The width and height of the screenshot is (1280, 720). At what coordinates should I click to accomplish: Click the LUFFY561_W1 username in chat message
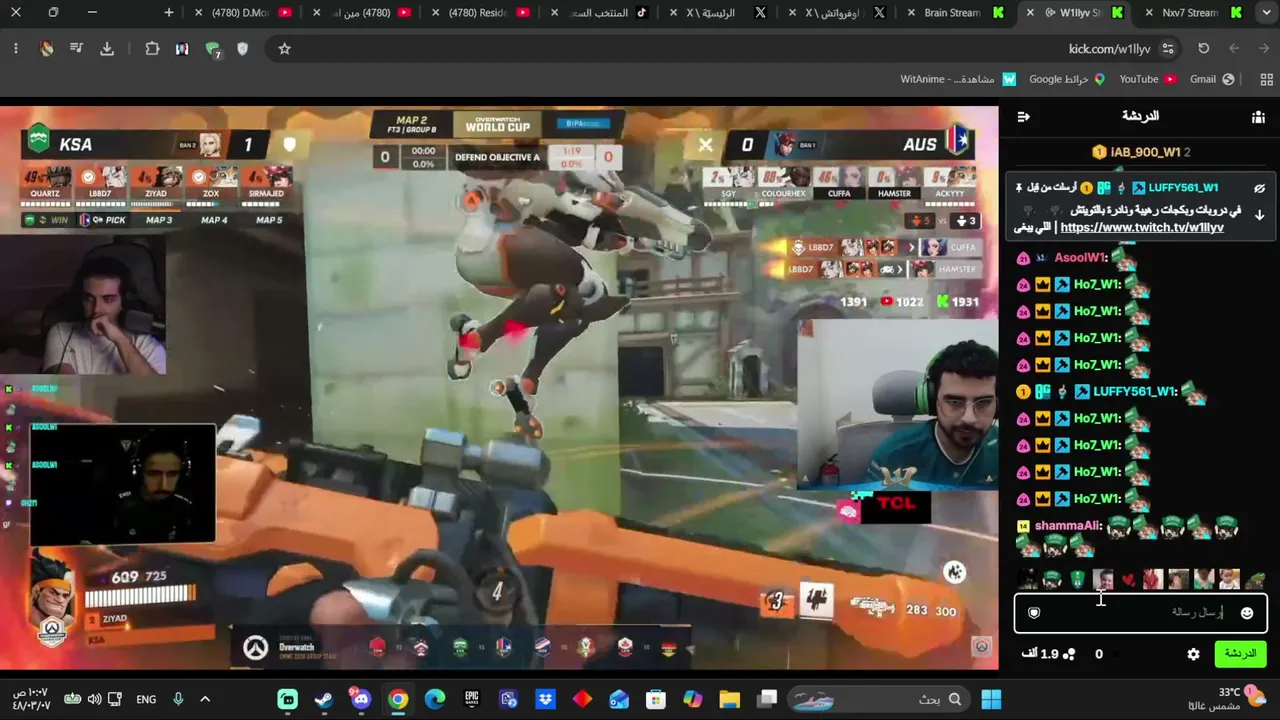coord(1134,391)
